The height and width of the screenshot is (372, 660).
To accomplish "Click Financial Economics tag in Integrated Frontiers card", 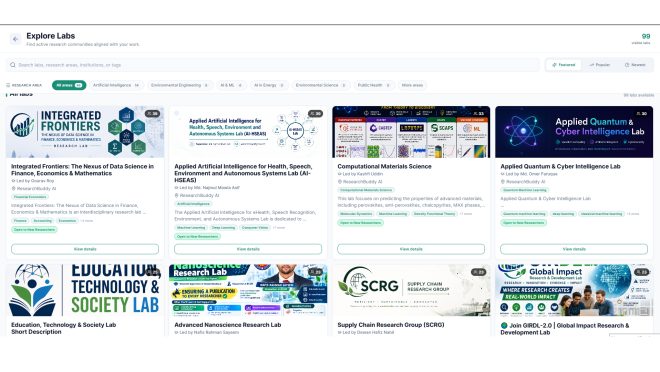I will coord(30,197).
